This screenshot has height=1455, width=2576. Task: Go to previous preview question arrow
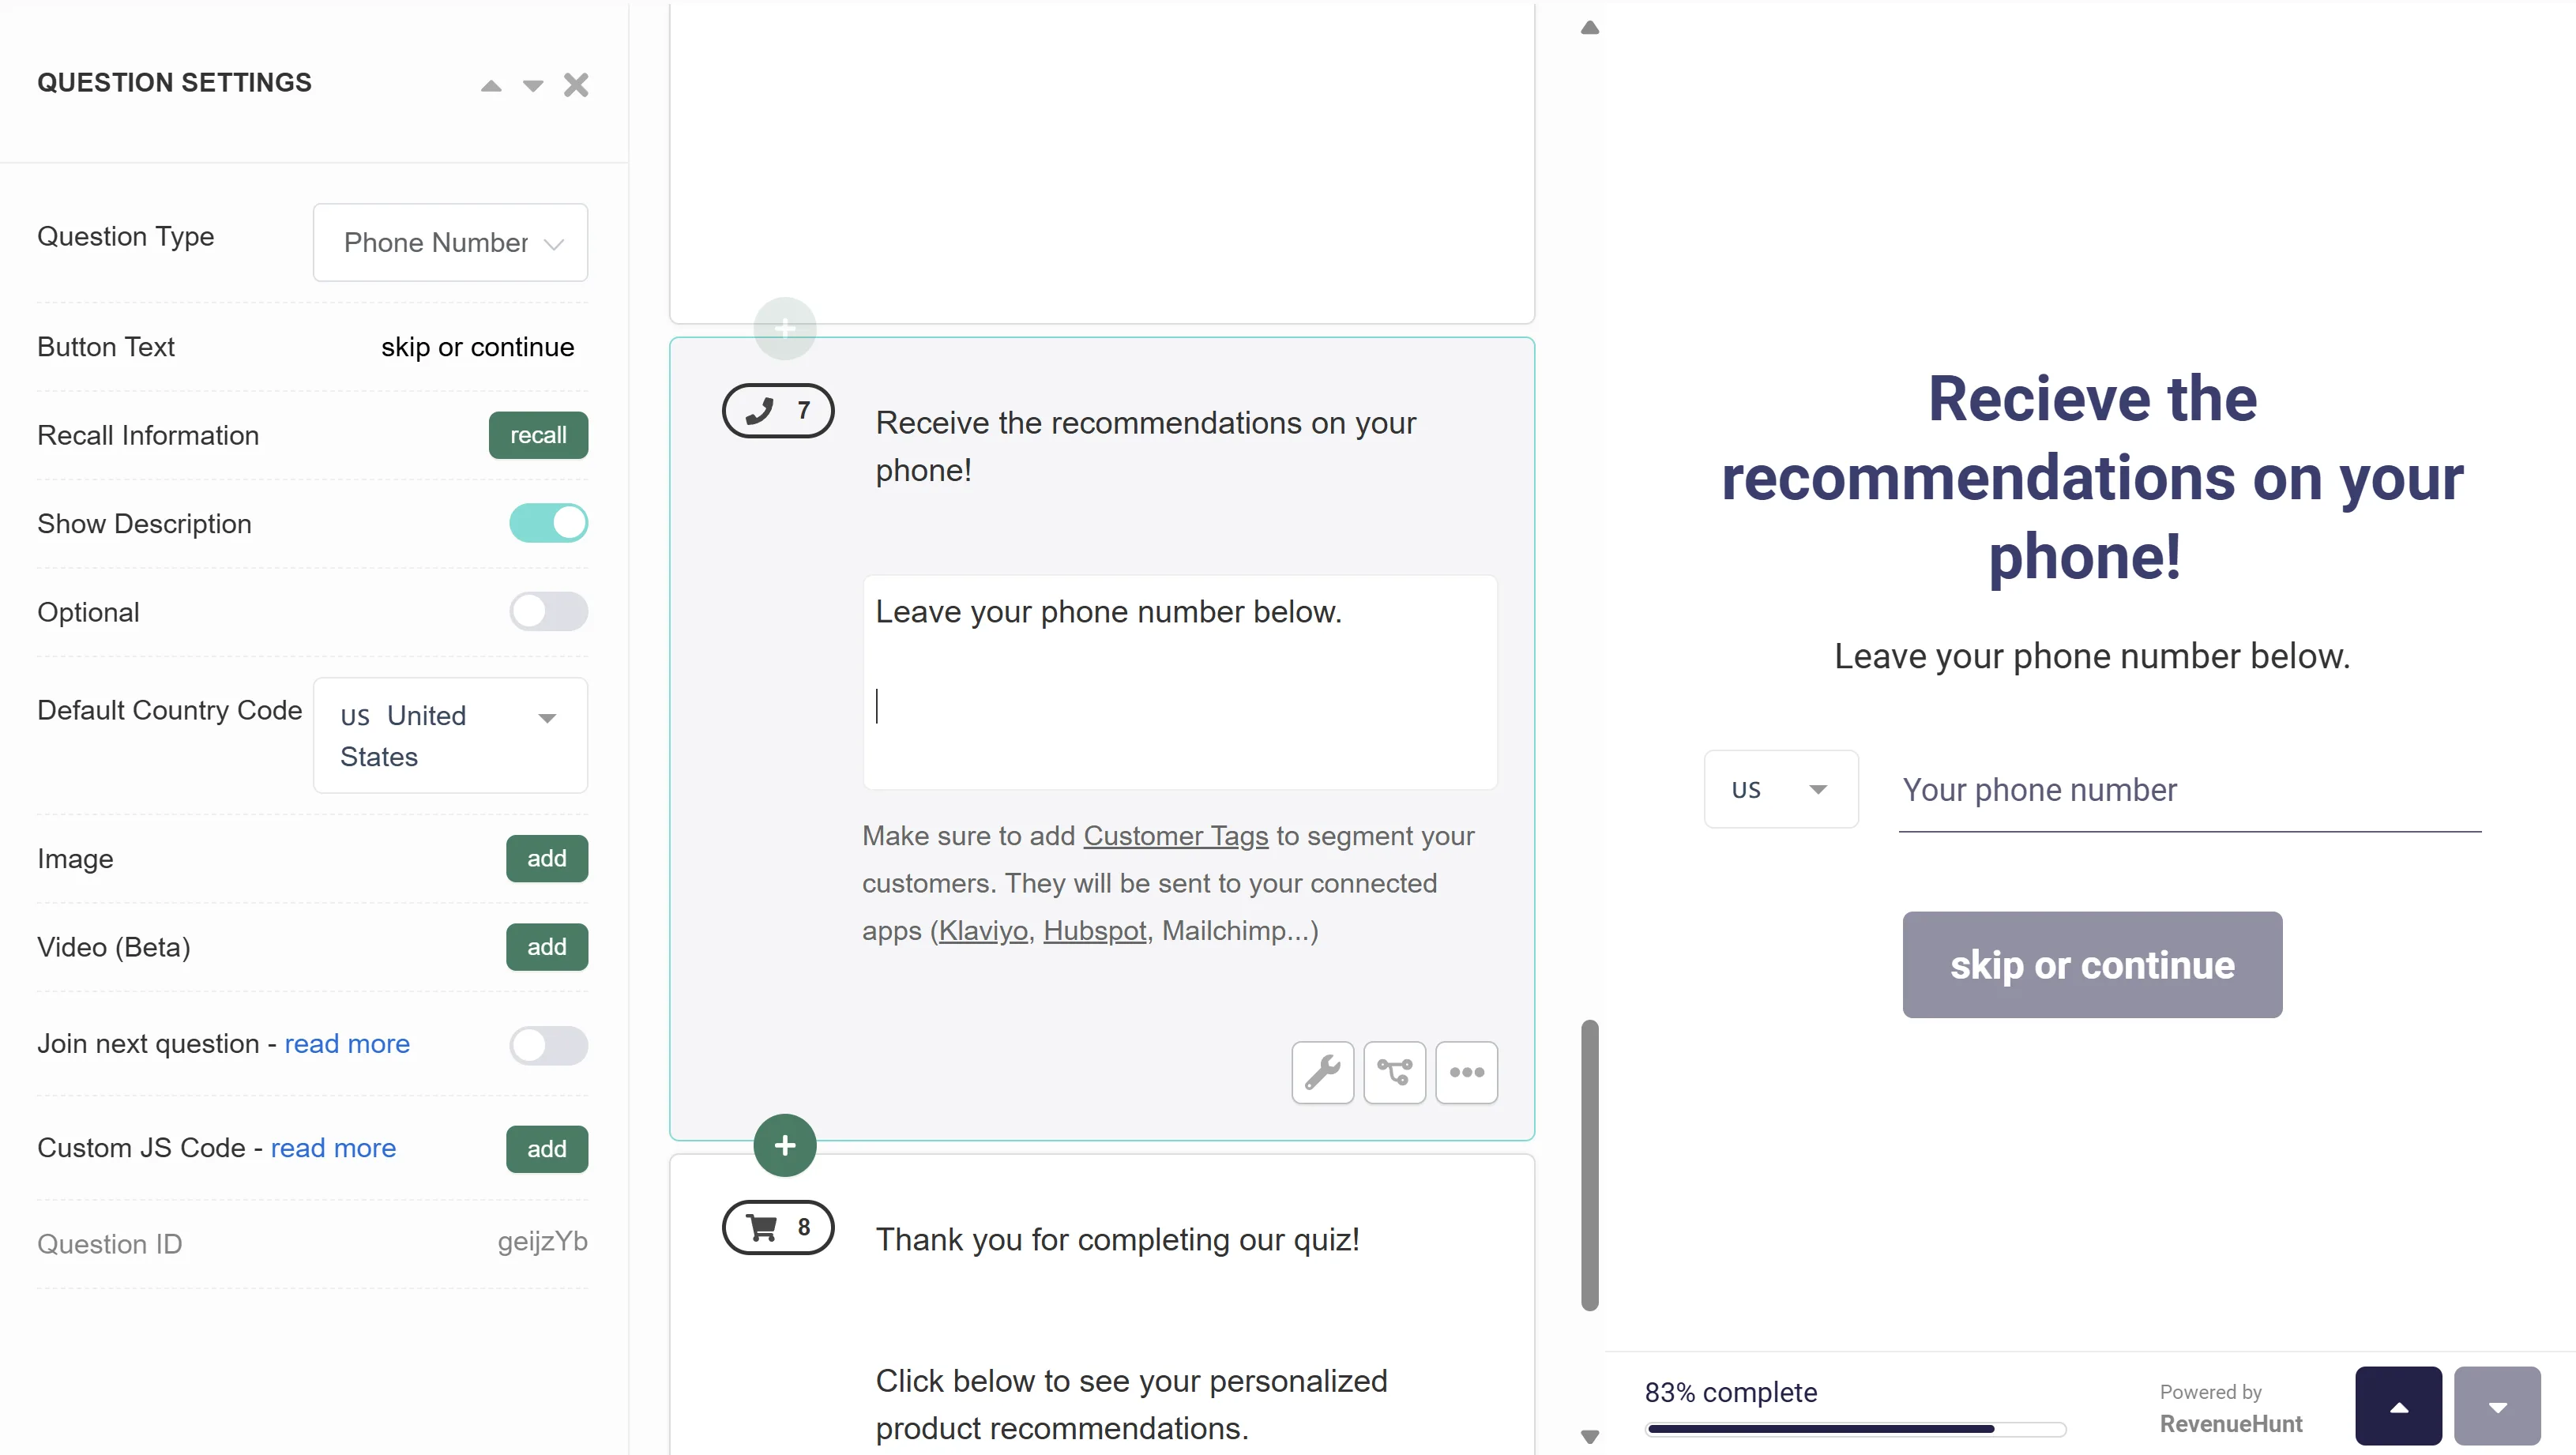(2398, 1406)
